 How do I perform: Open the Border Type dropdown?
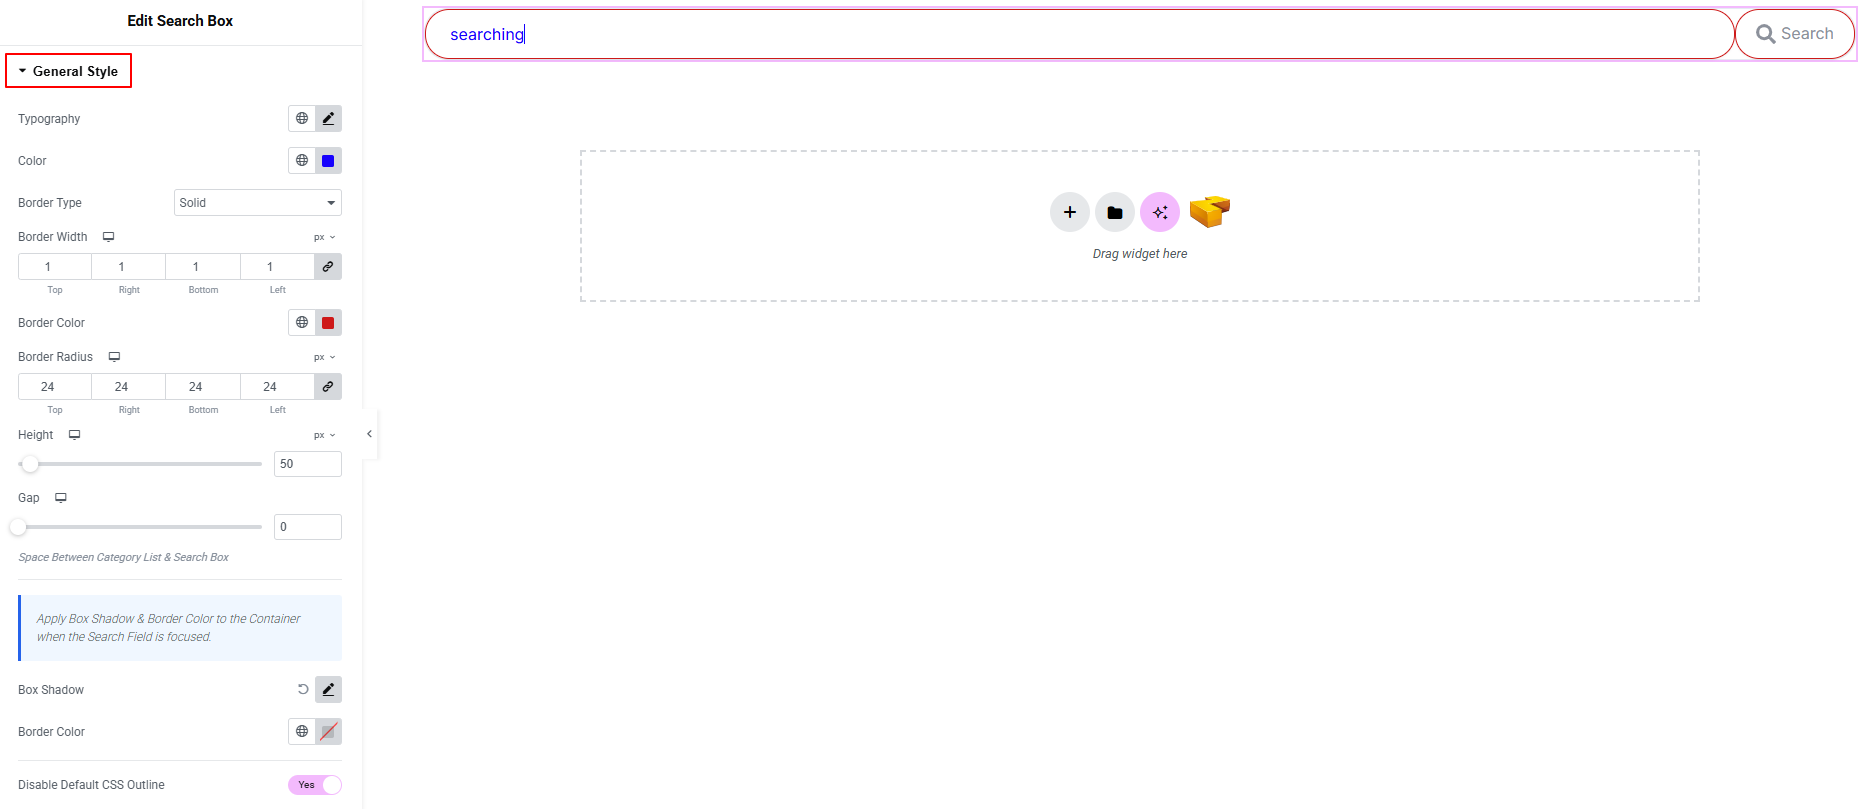tap(257, 203)
